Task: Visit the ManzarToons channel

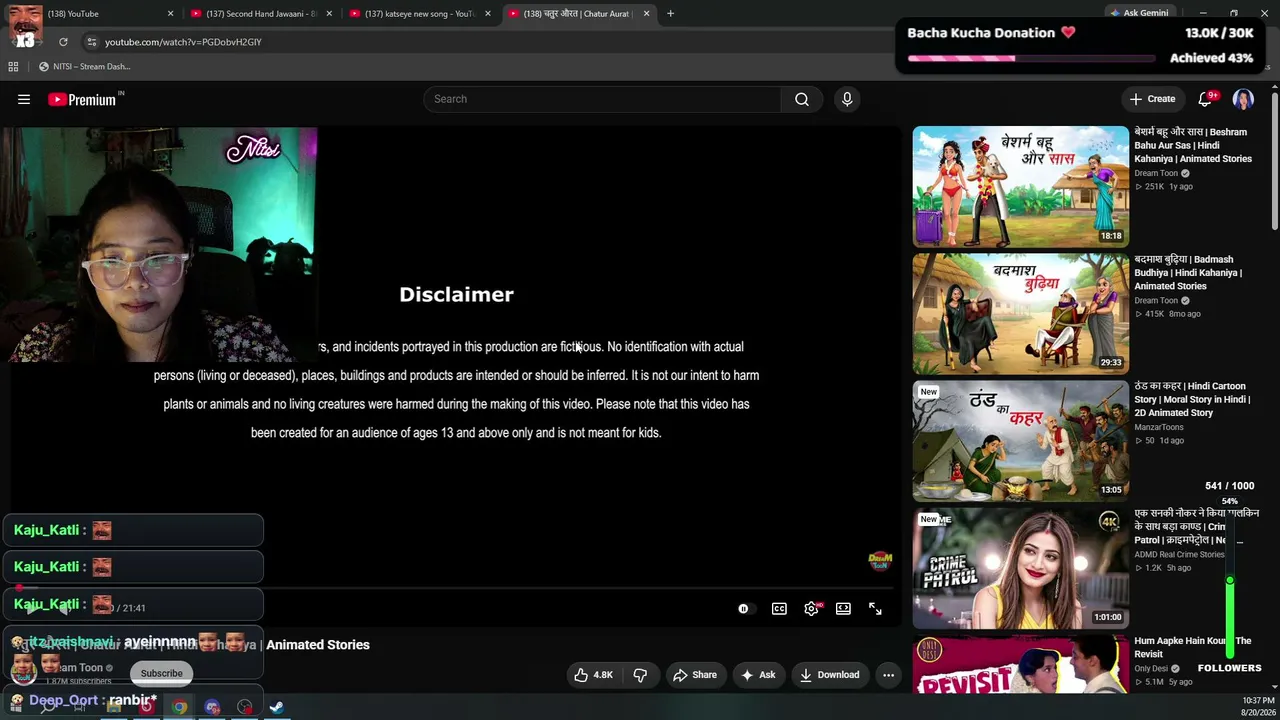Action: coord(1159,427)
